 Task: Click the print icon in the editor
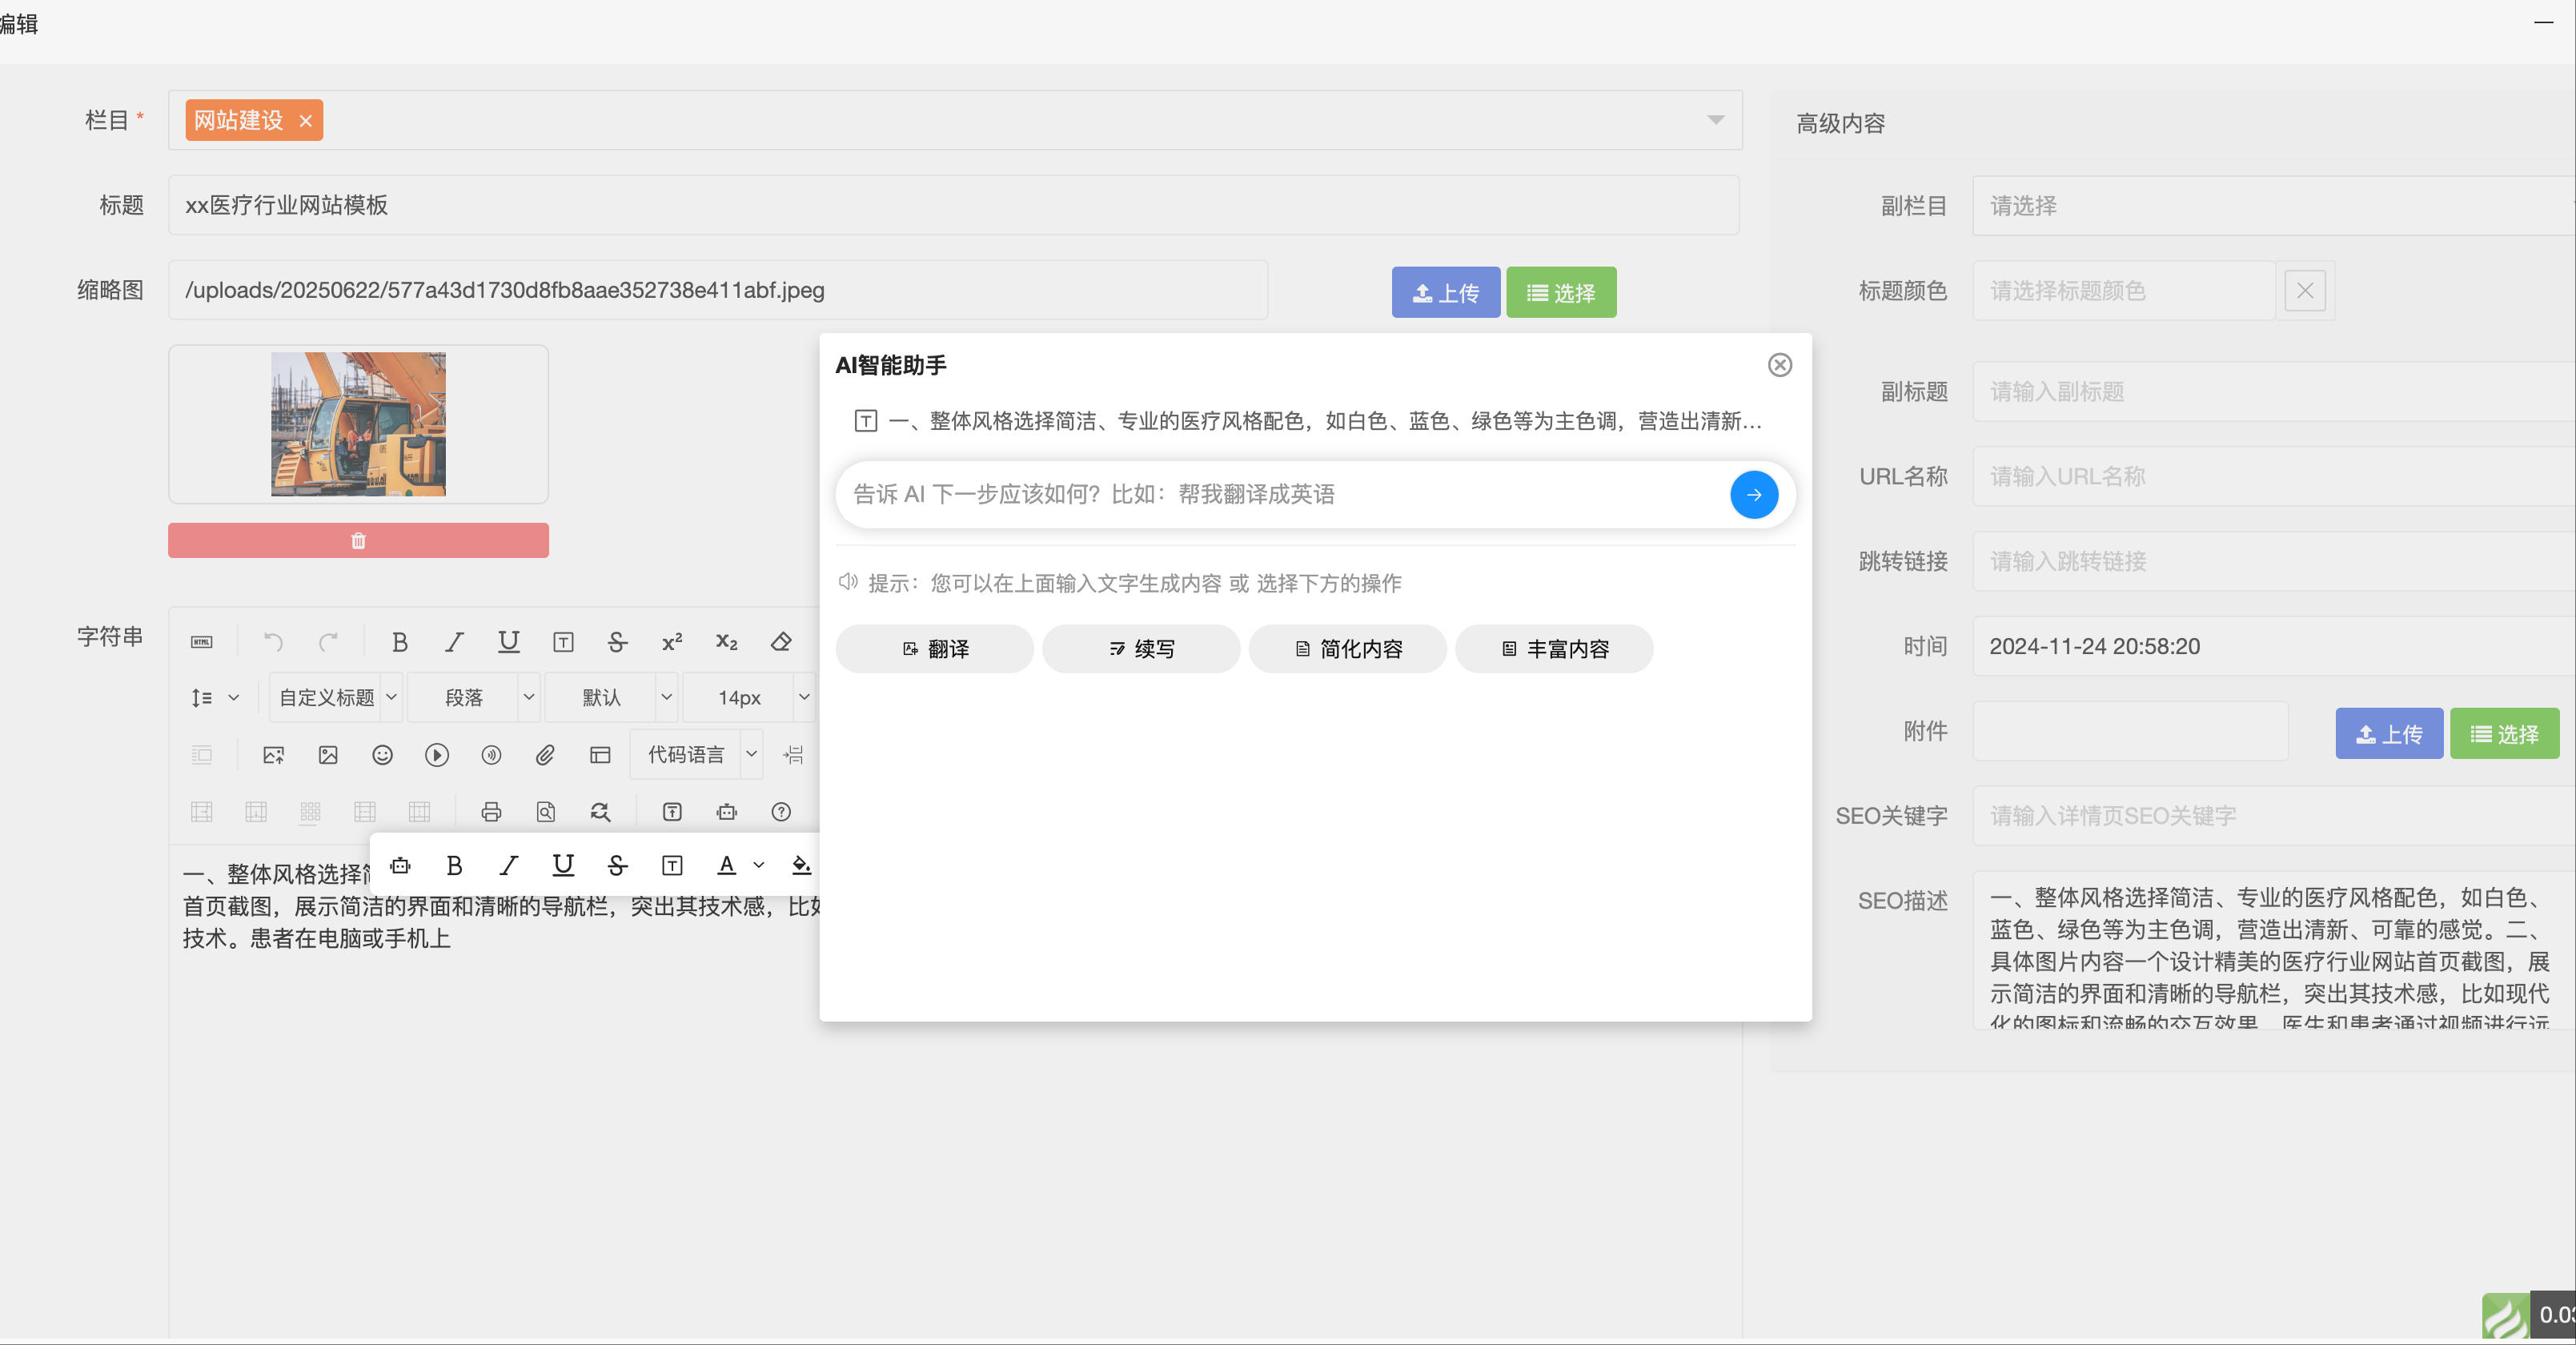click(x=491, y=812)
